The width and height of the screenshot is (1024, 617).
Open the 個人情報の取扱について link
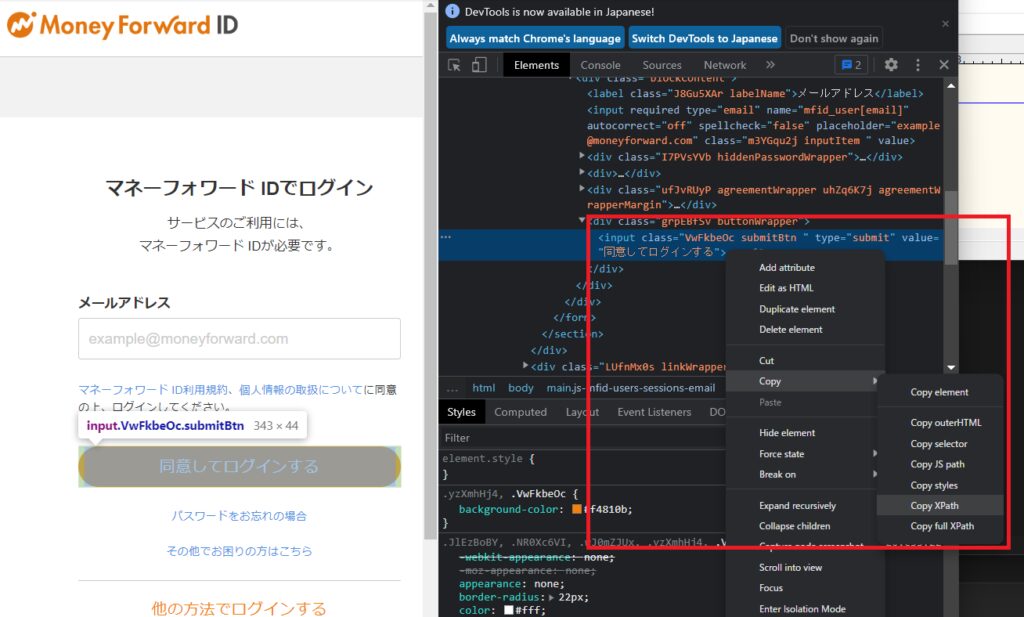pos(300,390)
